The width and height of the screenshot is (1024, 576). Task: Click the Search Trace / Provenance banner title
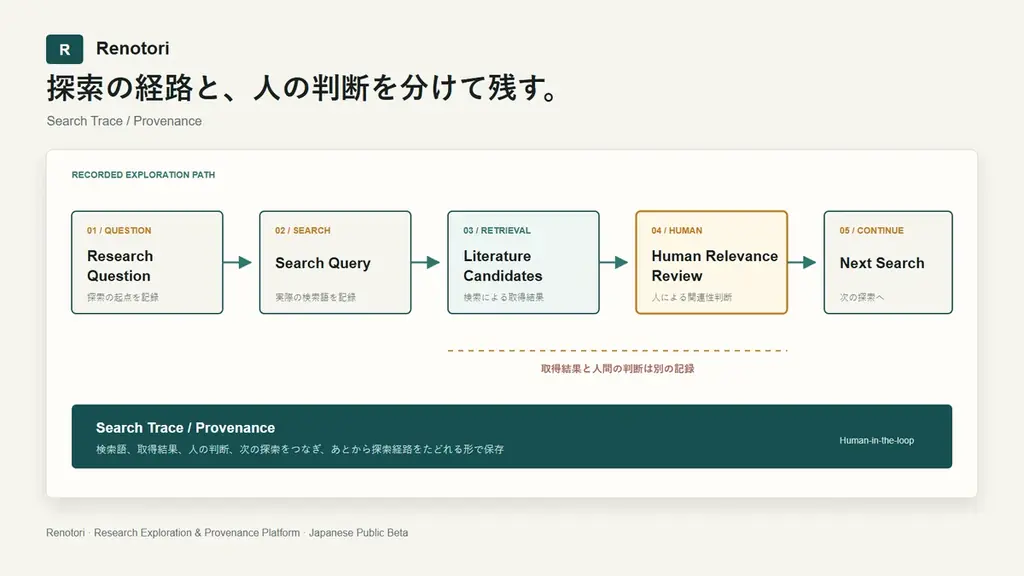pos(185,428)
